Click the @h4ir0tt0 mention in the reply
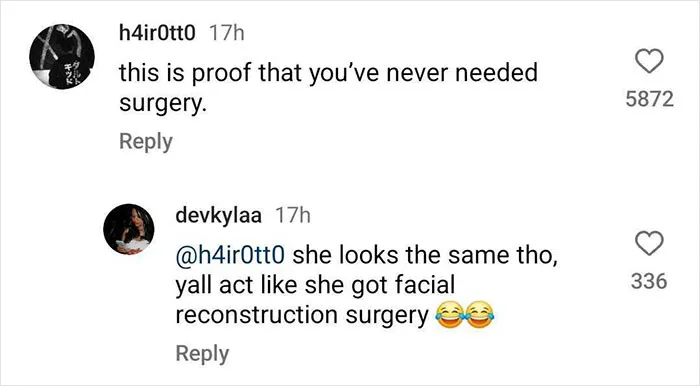This screenshot has height=386, width=700. (230, 255)
